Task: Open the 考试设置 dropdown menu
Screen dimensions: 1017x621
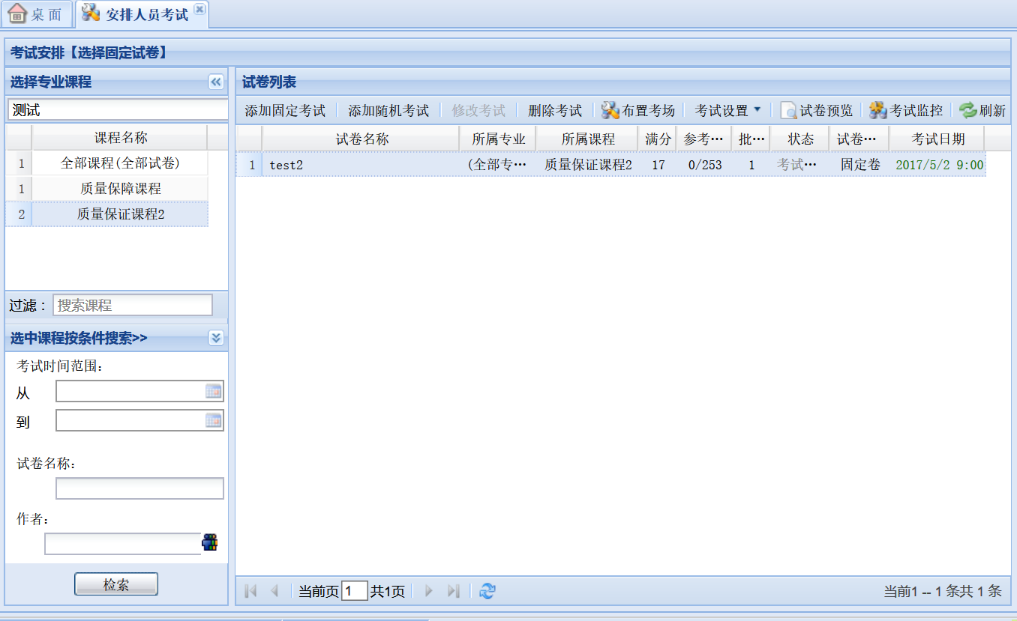Action: 728,111
